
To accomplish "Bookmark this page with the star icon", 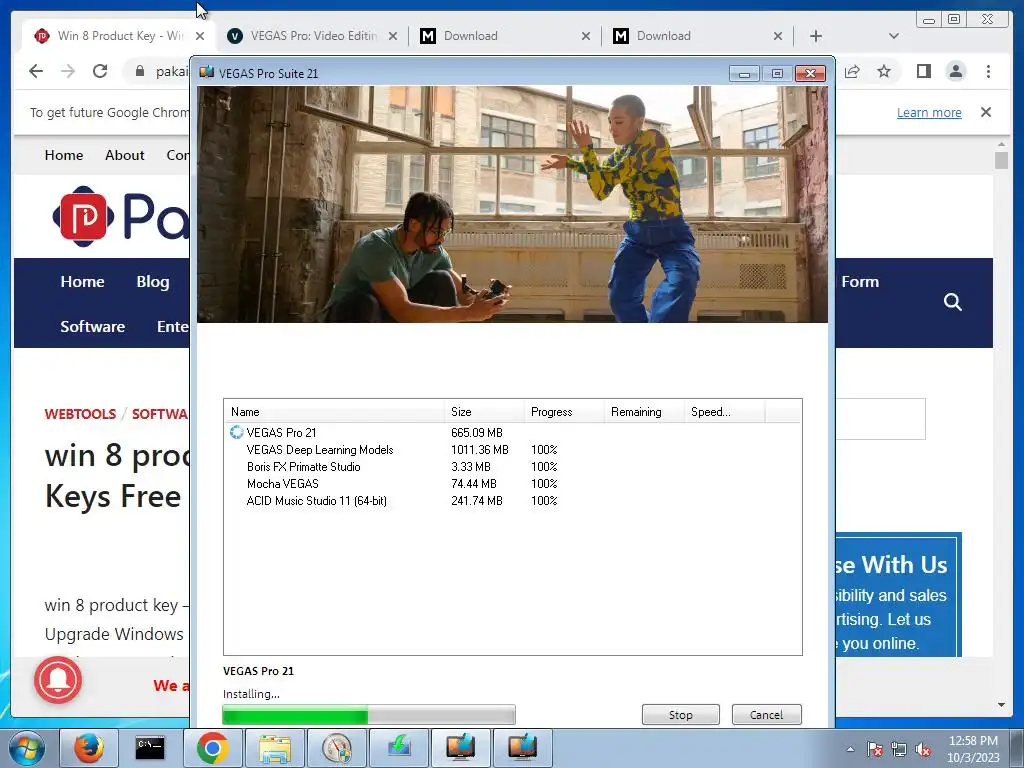I will coord(884,71).
